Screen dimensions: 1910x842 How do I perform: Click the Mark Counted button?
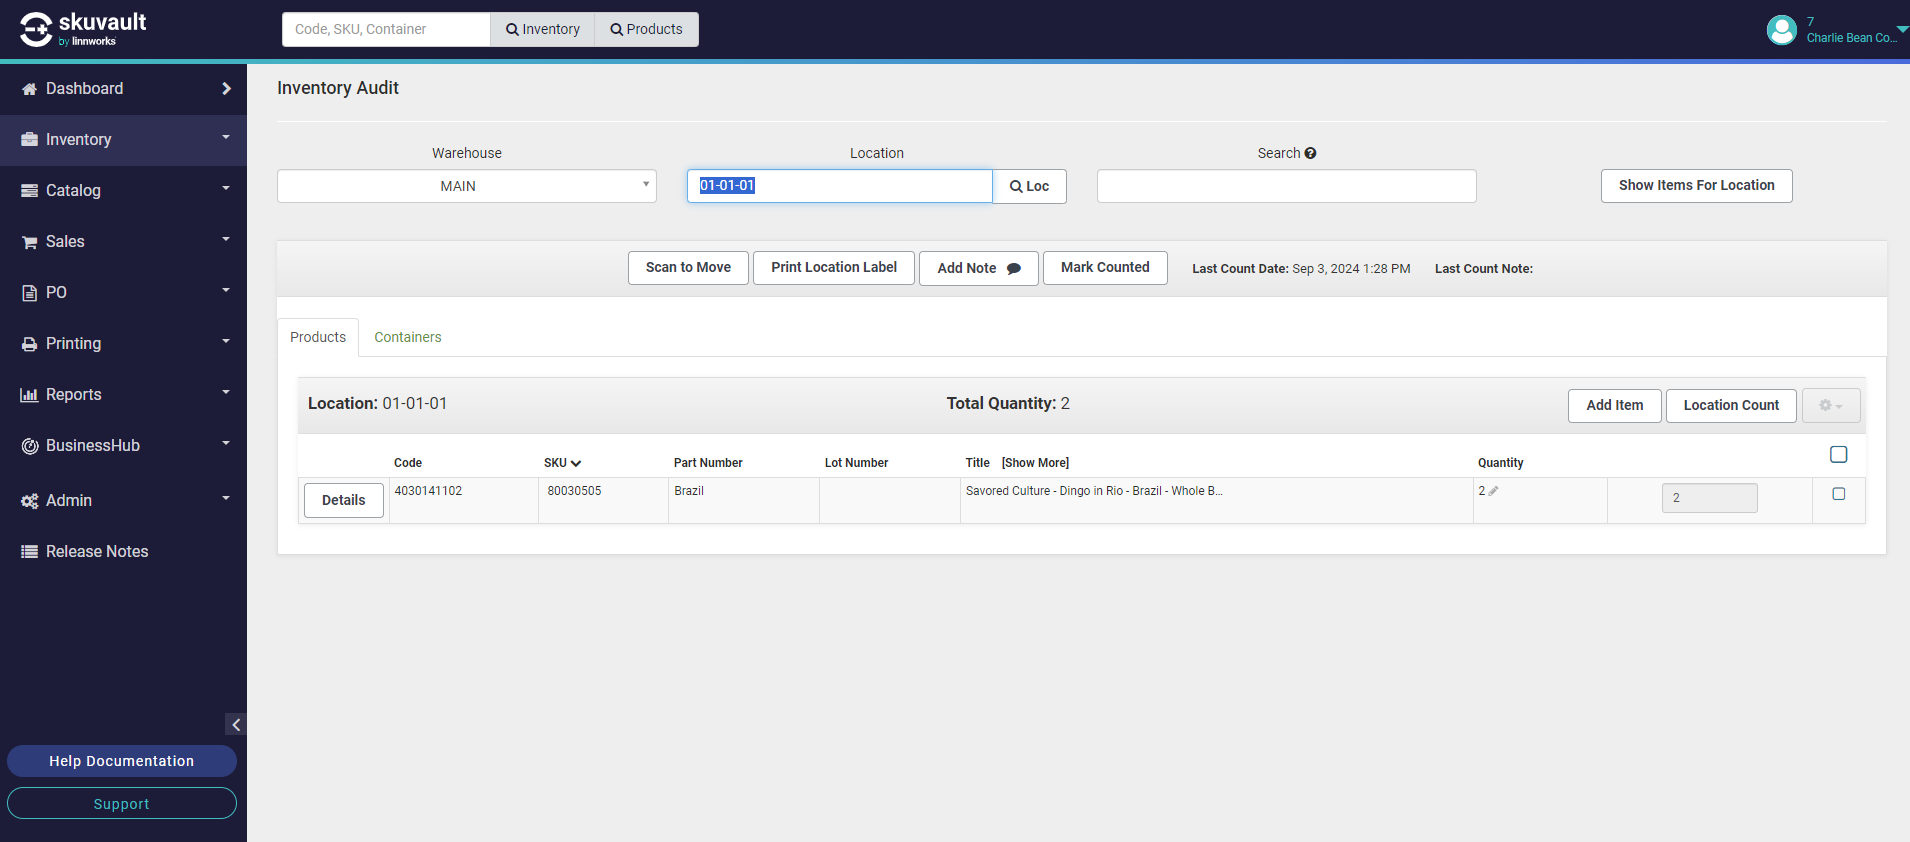point(1105,268)
